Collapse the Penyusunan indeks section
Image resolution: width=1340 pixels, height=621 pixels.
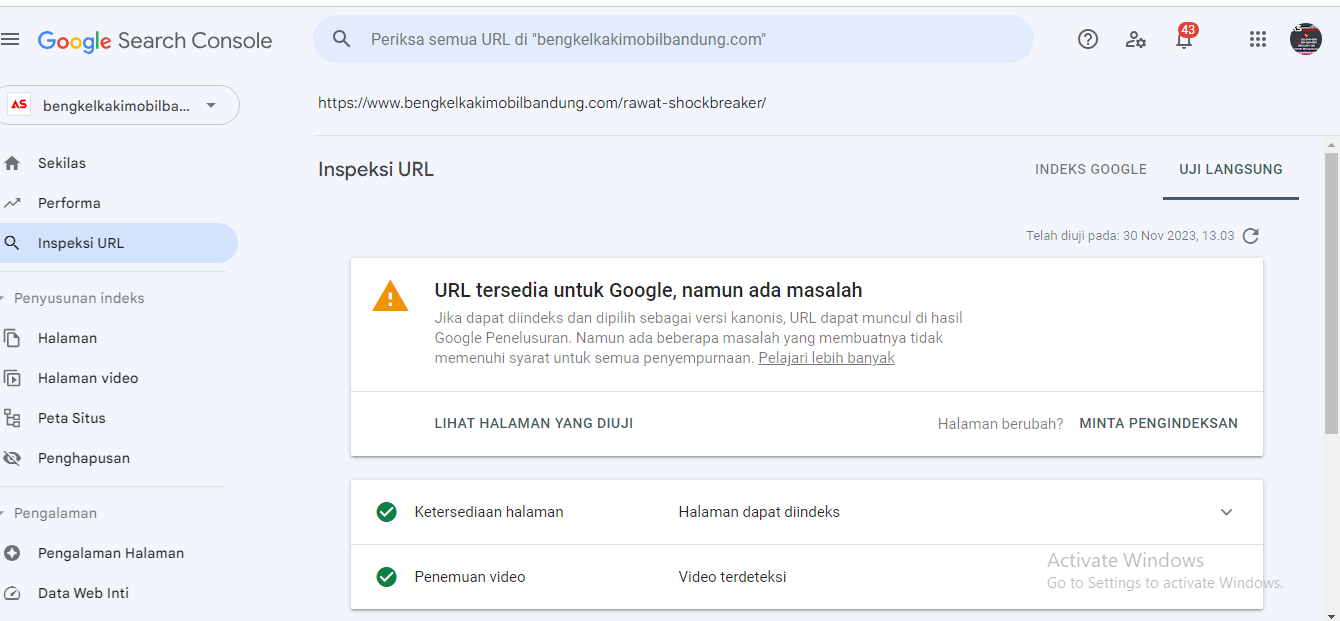(x=72, y=298)
